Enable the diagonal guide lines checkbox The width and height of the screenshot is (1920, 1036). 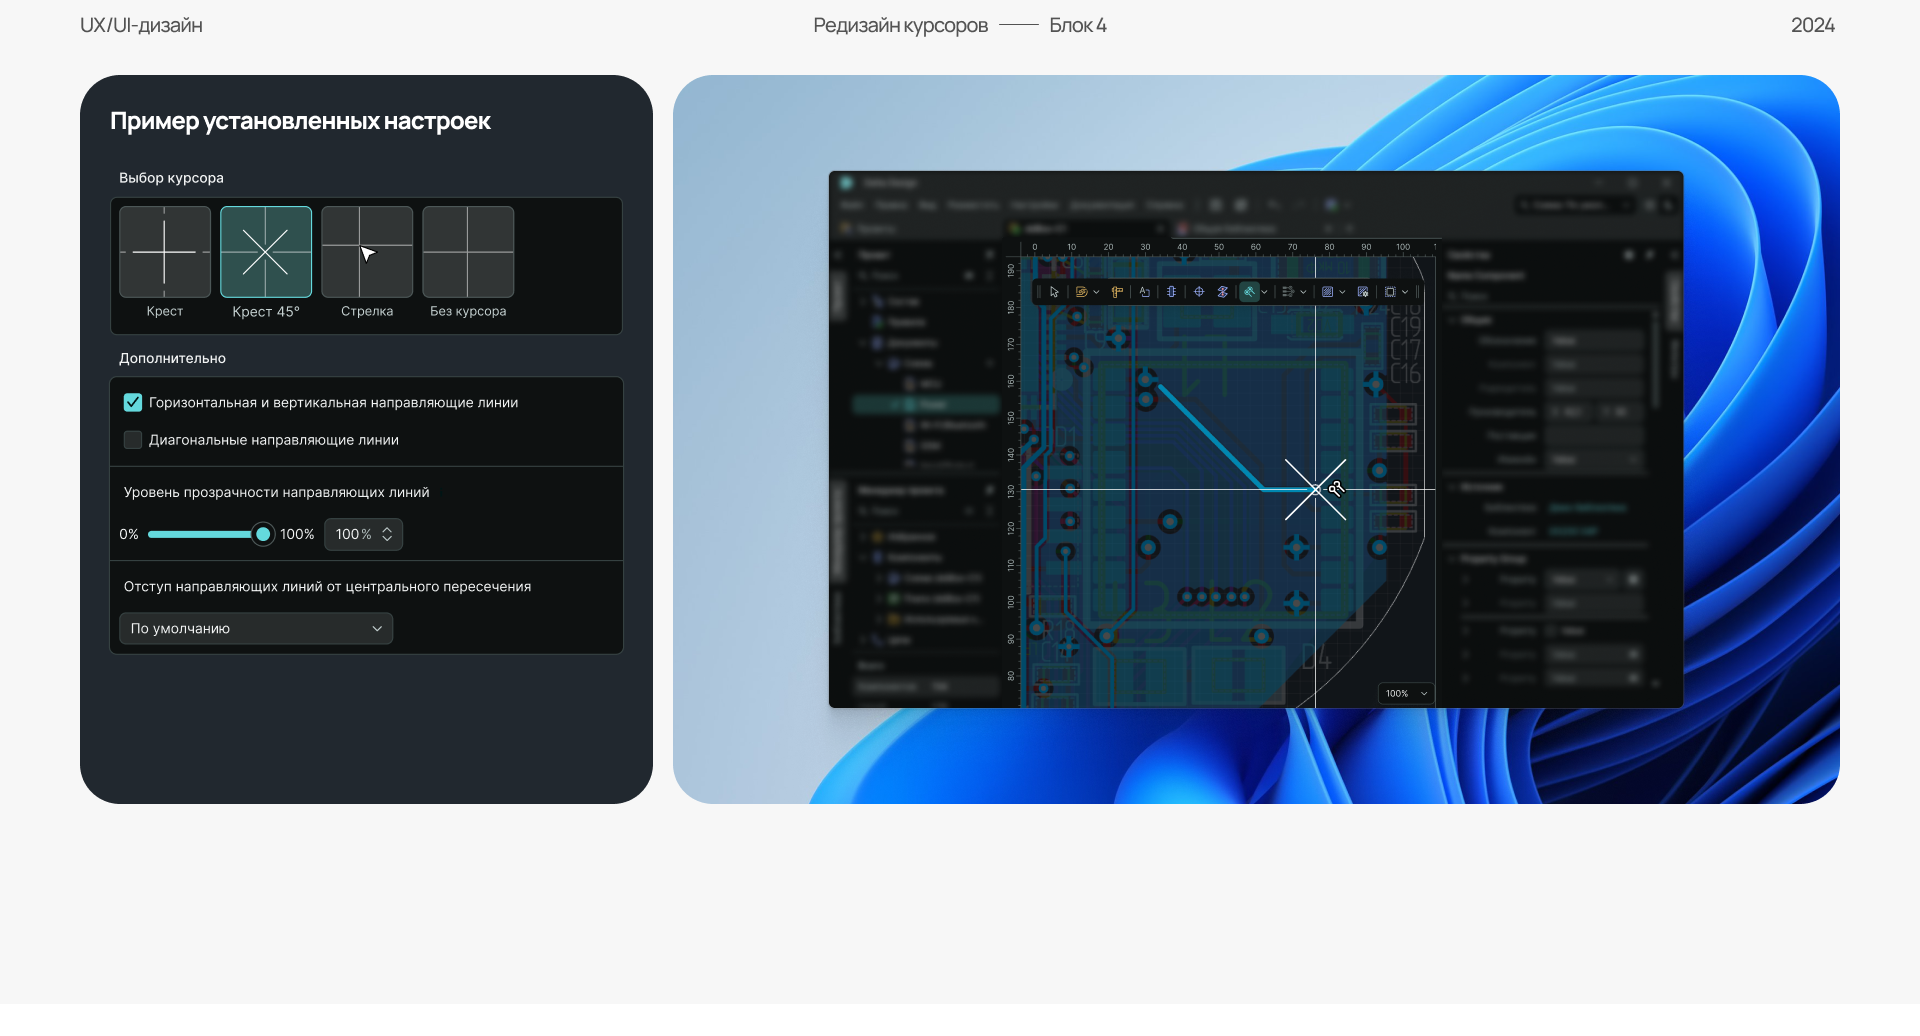click(x=132, y=440)
